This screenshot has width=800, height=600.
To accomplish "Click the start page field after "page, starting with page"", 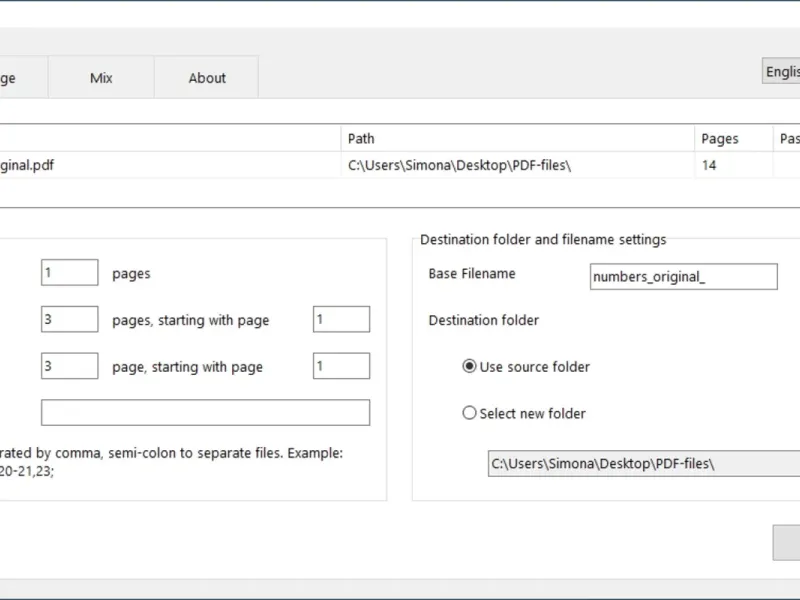I will [x=341, y=366].
